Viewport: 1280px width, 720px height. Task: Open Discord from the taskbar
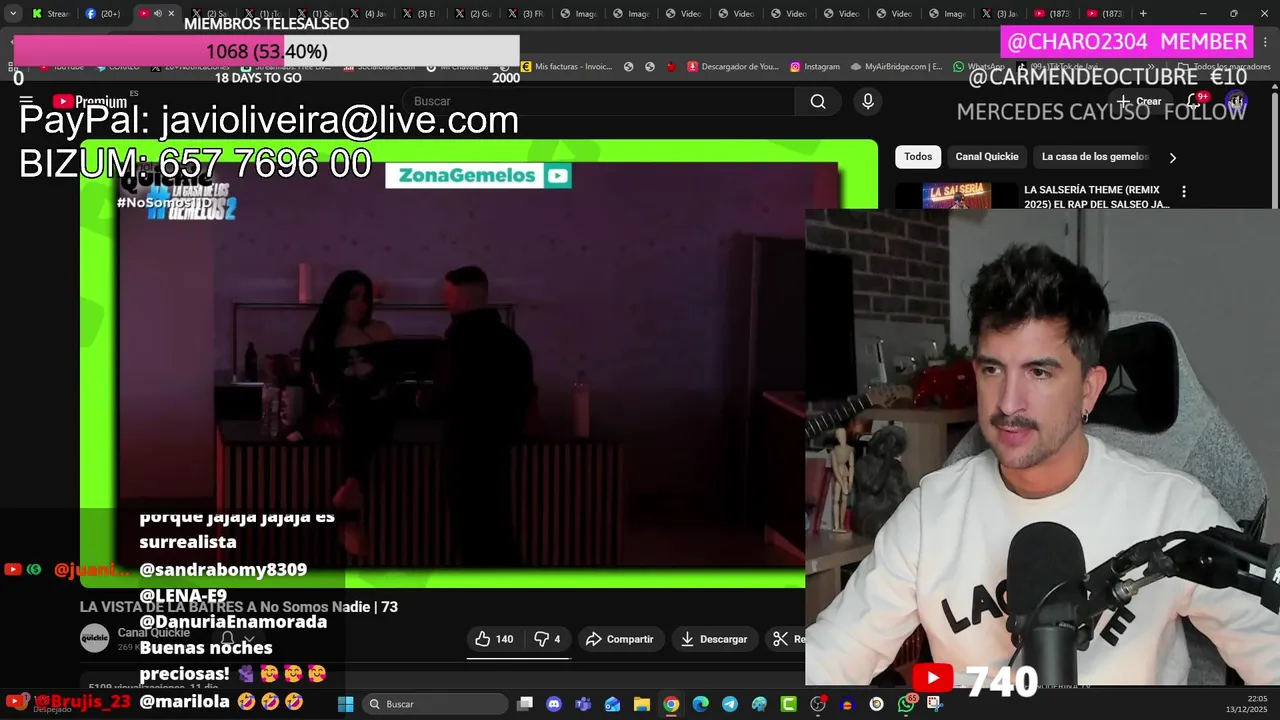click(x=554, y=704)
